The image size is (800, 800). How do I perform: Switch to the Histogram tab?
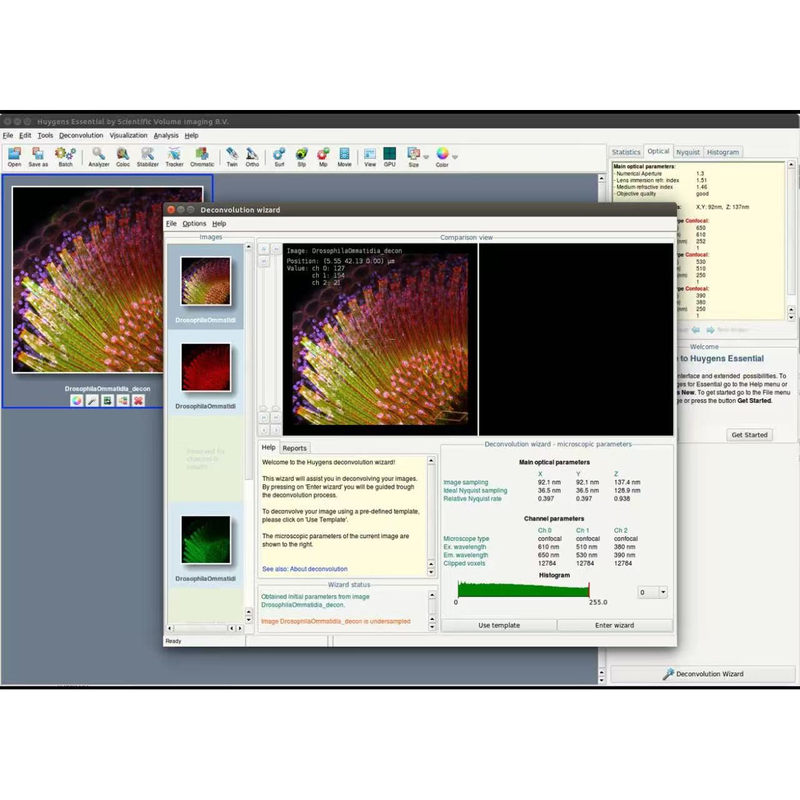point(722,152)
